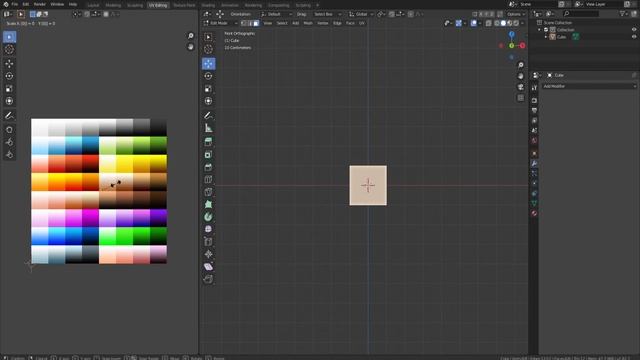
Task: Open the Drag Select Box dropdown
Action: coord(327,14)
